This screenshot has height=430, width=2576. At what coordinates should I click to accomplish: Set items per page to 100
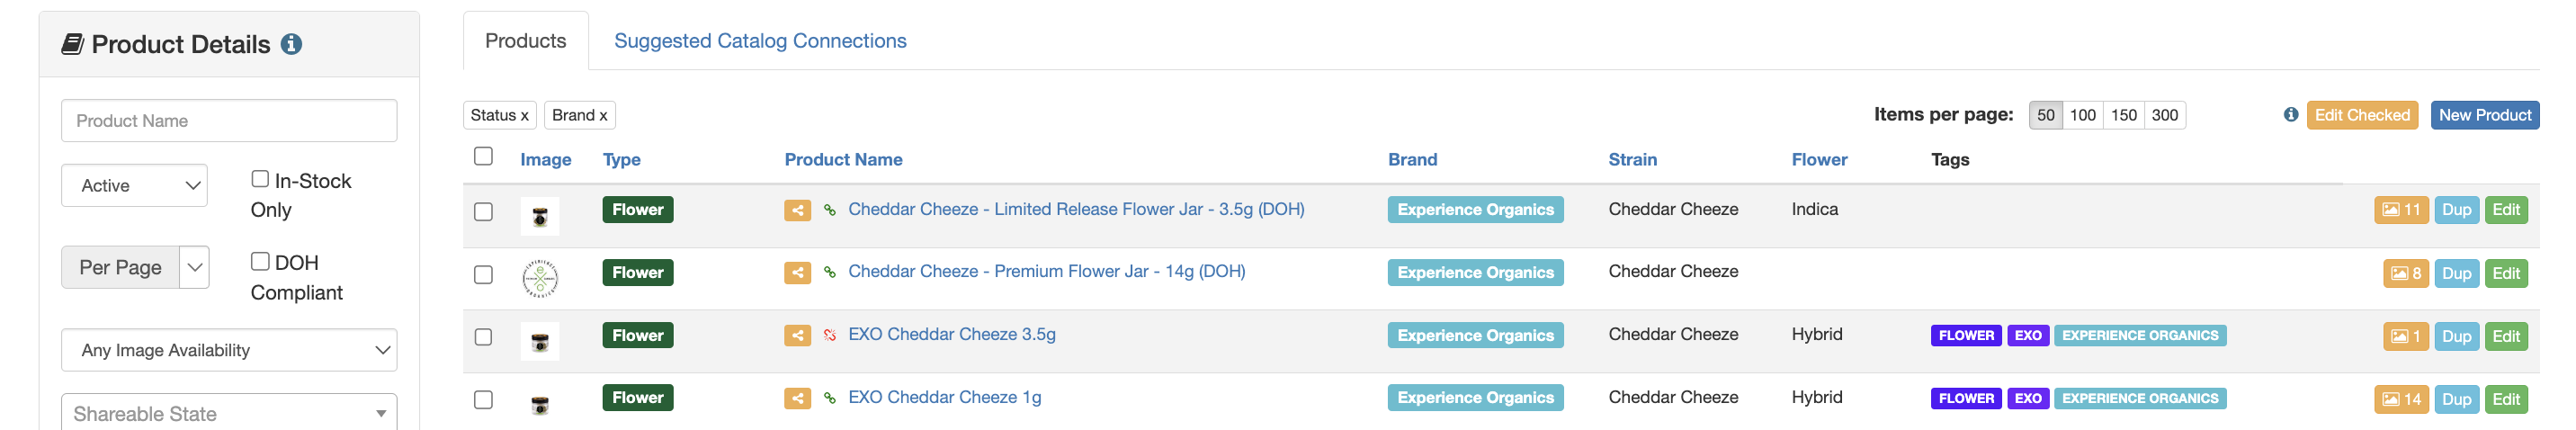tap(2082, 115)
